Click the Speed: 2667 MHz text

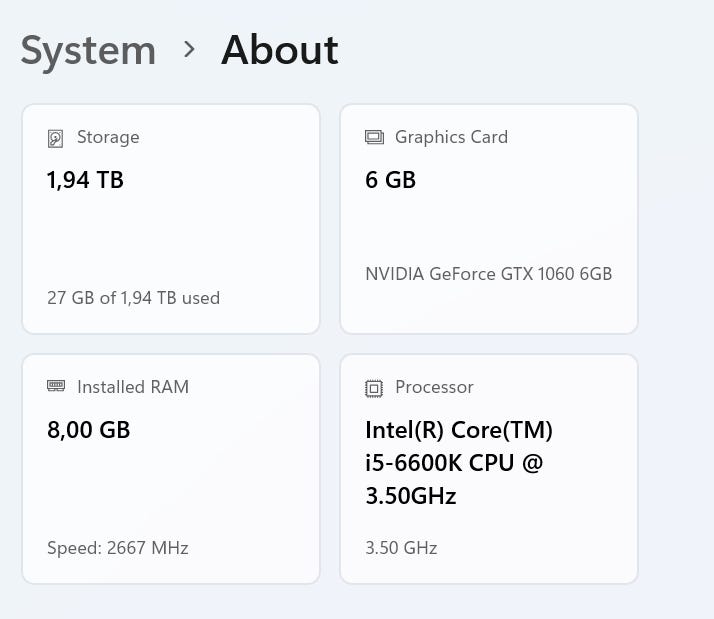point(117,548)
